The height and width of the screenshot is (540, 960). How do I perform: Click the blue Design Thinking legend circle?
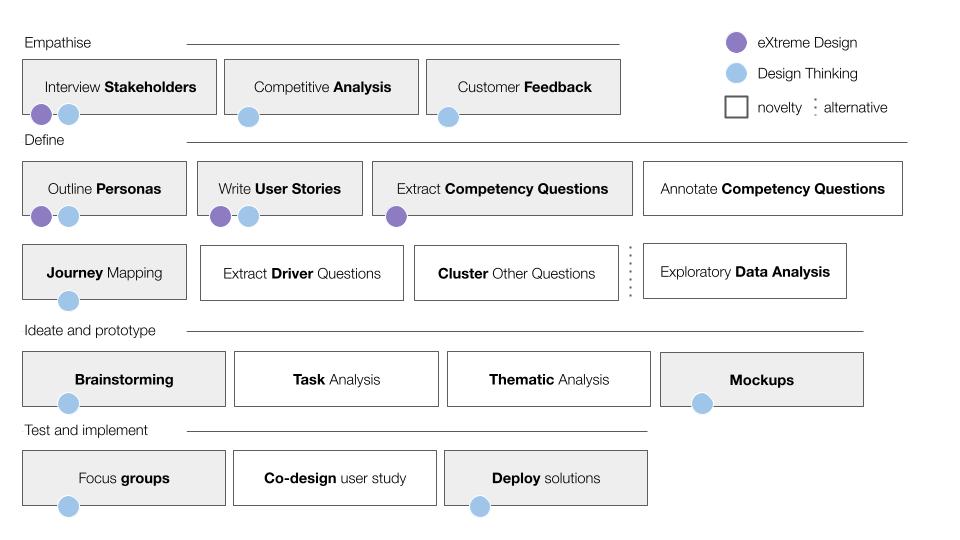736,73
